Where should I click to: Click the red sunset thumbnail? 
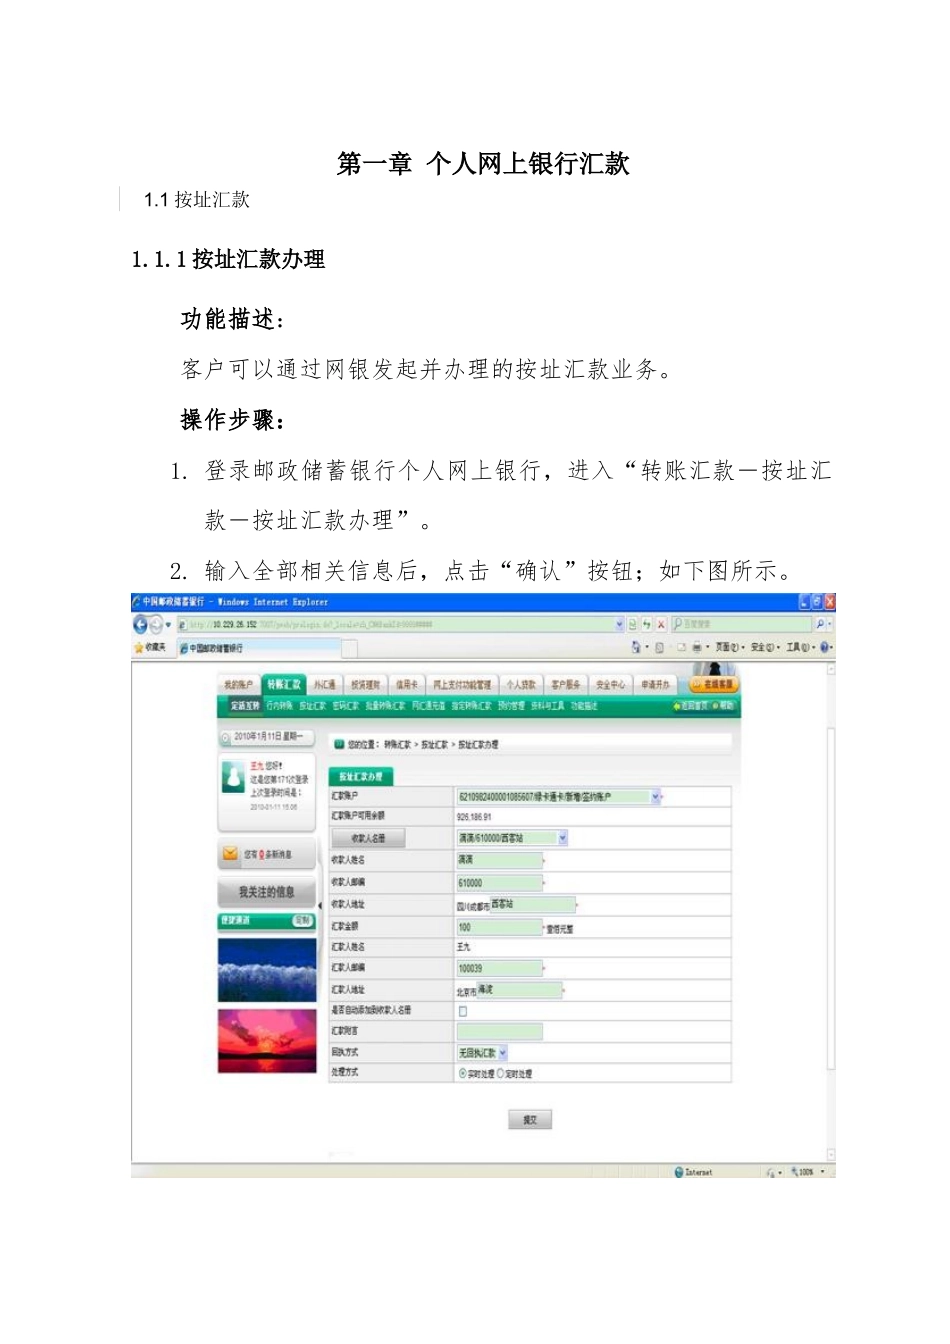(266, 1041)
